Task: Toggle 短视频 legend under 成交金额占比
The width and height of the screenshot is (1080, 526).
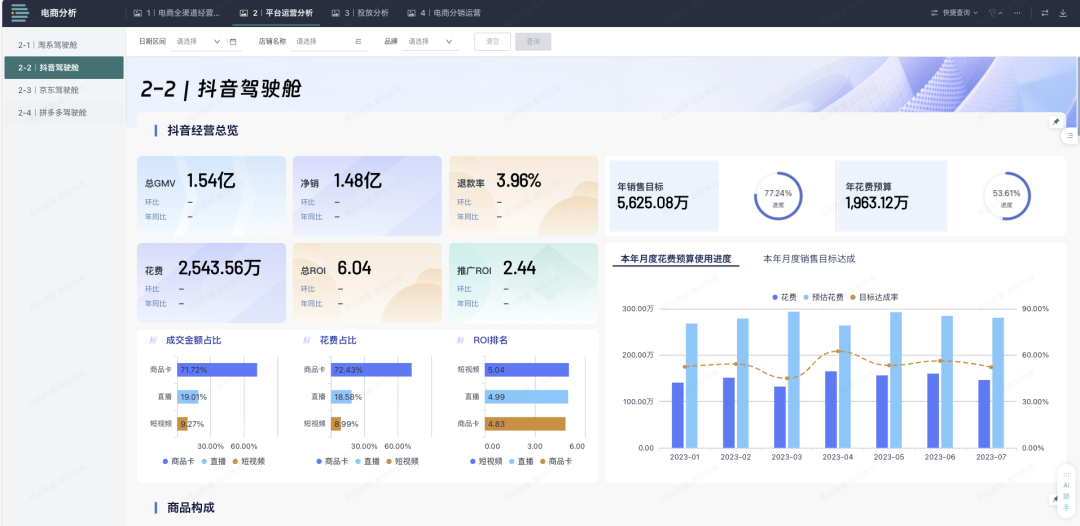Action: click(249, 461)
